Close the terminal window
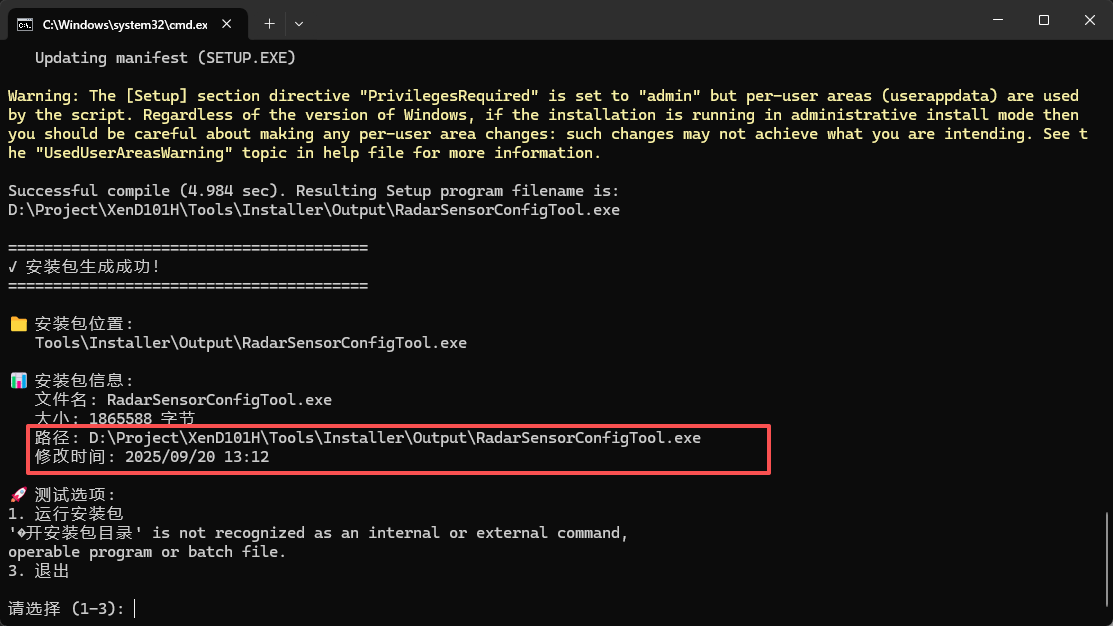 [1089, 20]
